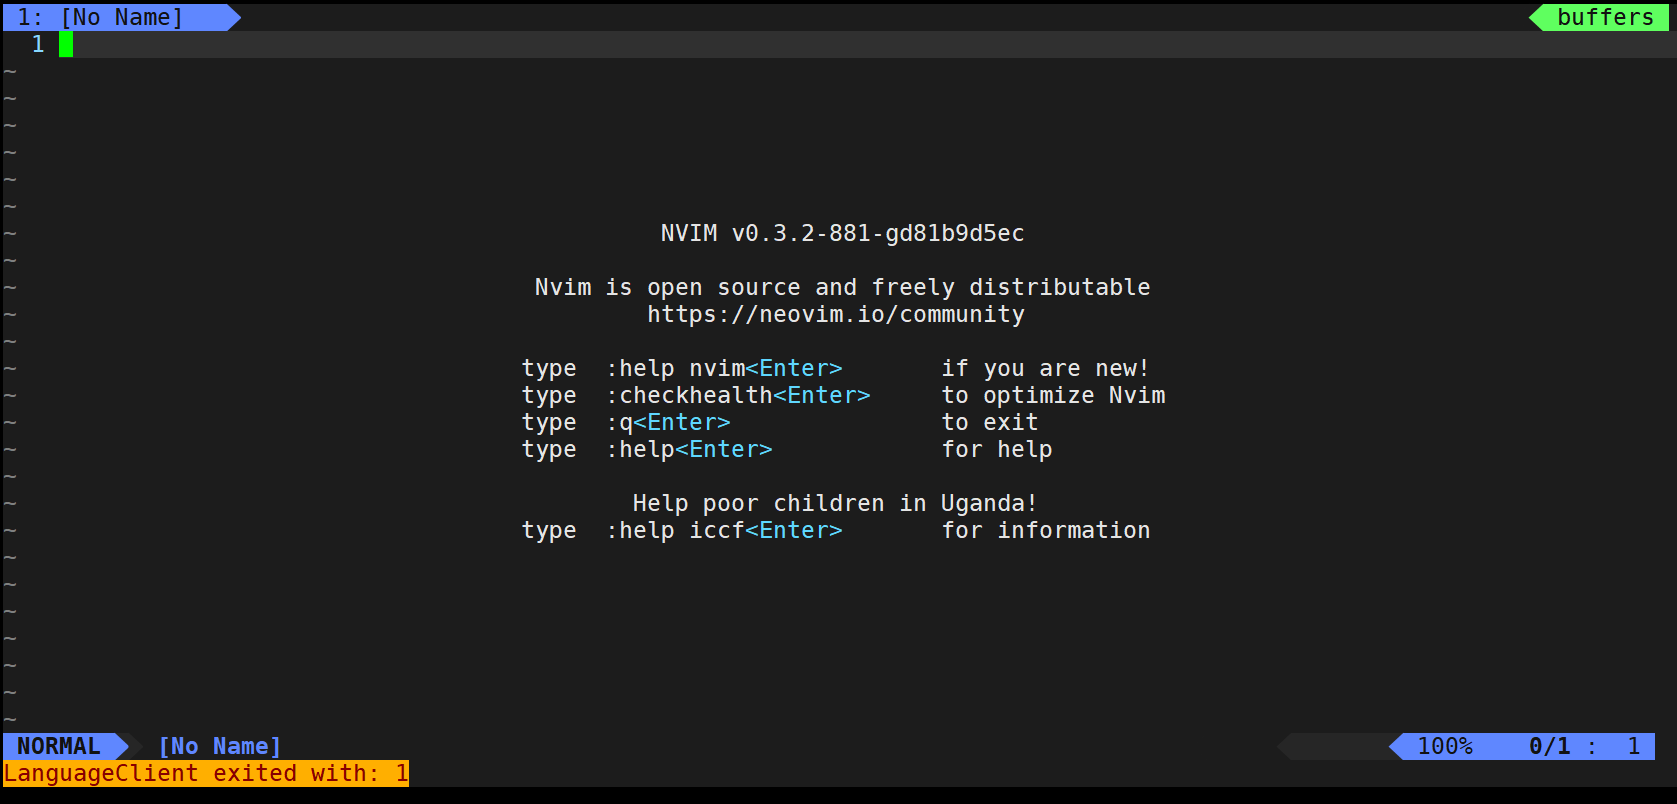Viewport: 1677px width, 804px height.
Task: Click the '[No Name]' filename in the statusline
Action: click(x=220, y=746)
